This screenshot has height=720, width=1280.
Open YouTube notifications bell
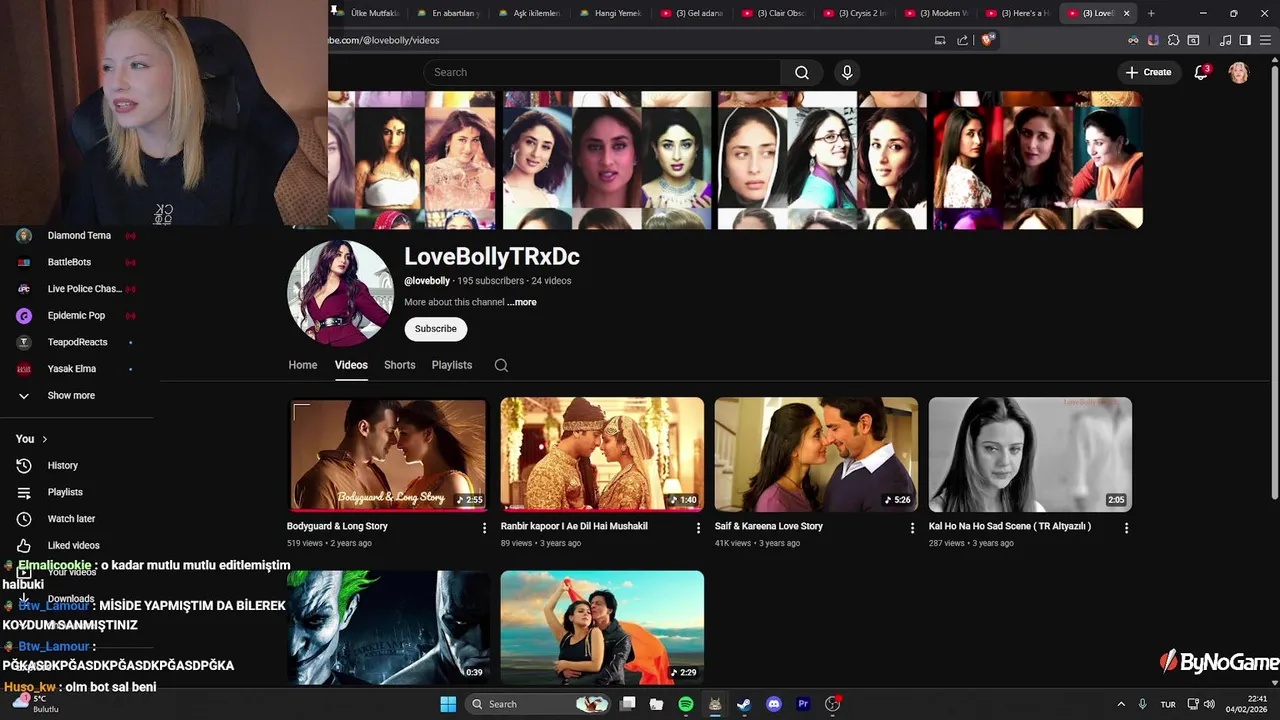pos(1201,72)
